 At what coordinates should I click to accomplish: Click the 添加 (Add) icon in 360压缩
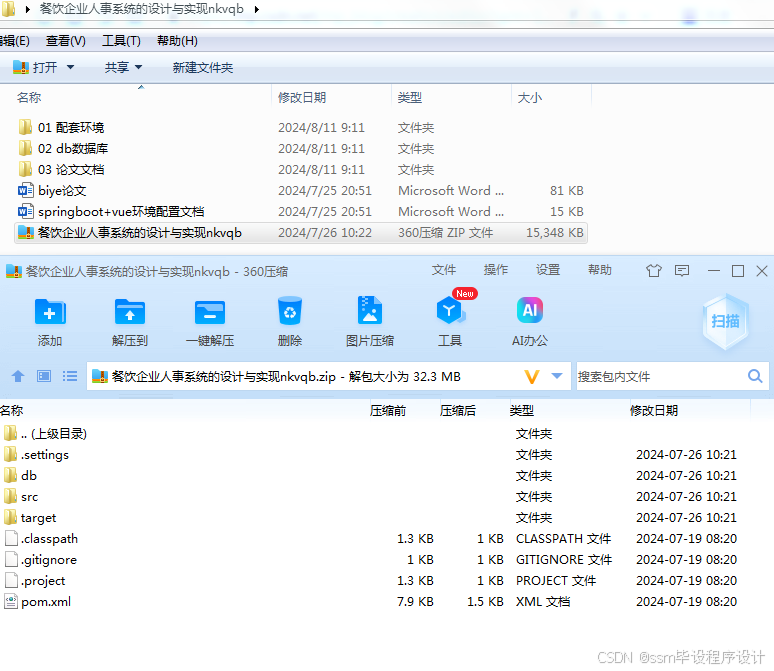(x=50, y=312)
